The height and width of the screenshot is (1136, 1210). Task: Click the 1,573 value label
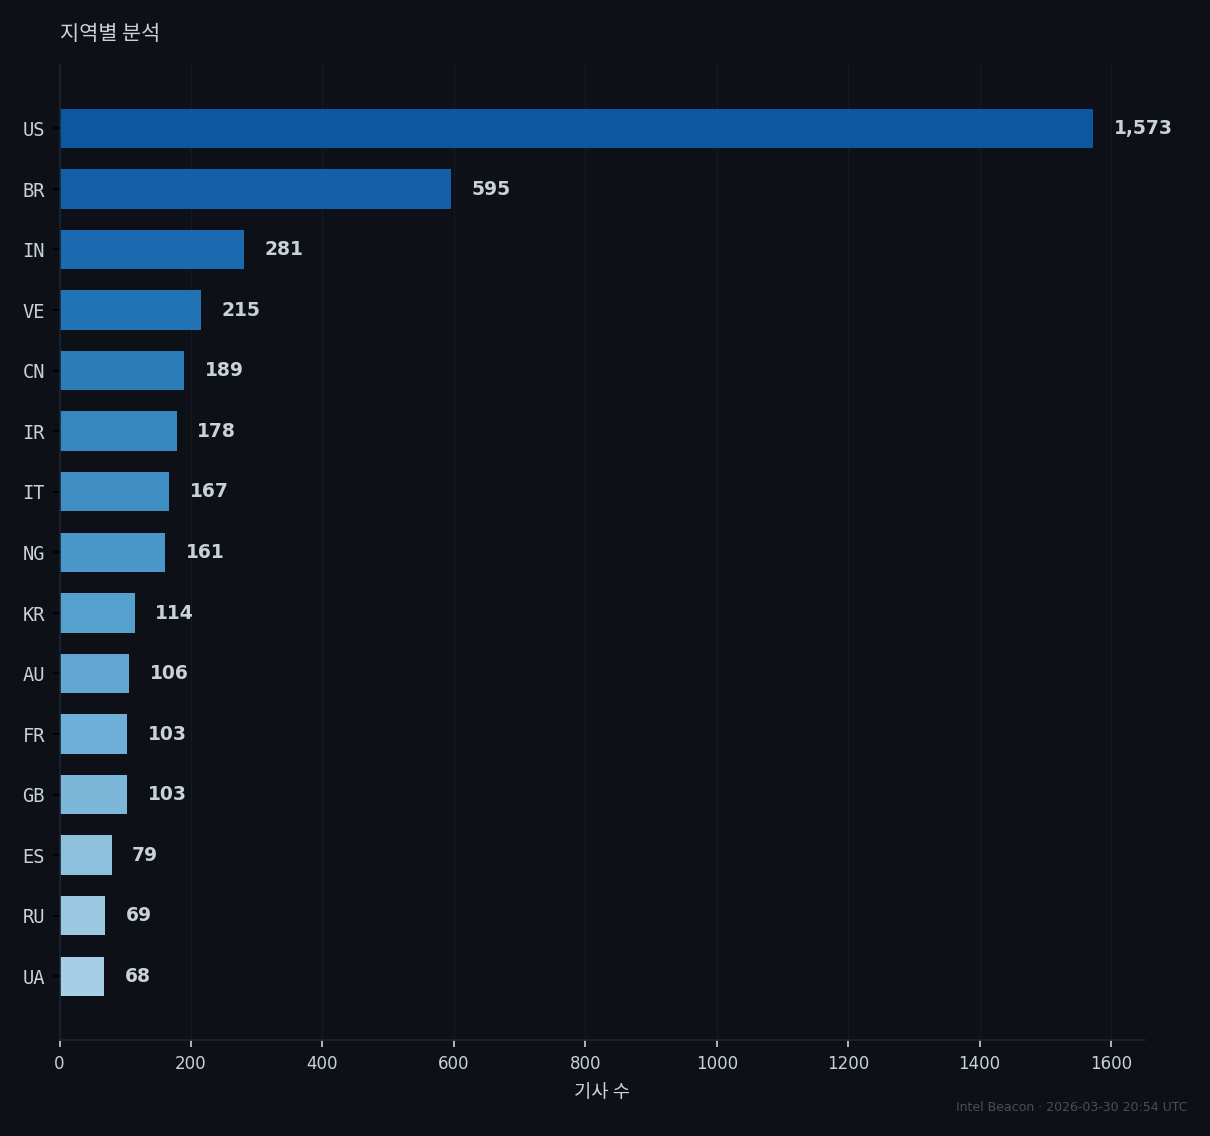[x=1142, y=128]
